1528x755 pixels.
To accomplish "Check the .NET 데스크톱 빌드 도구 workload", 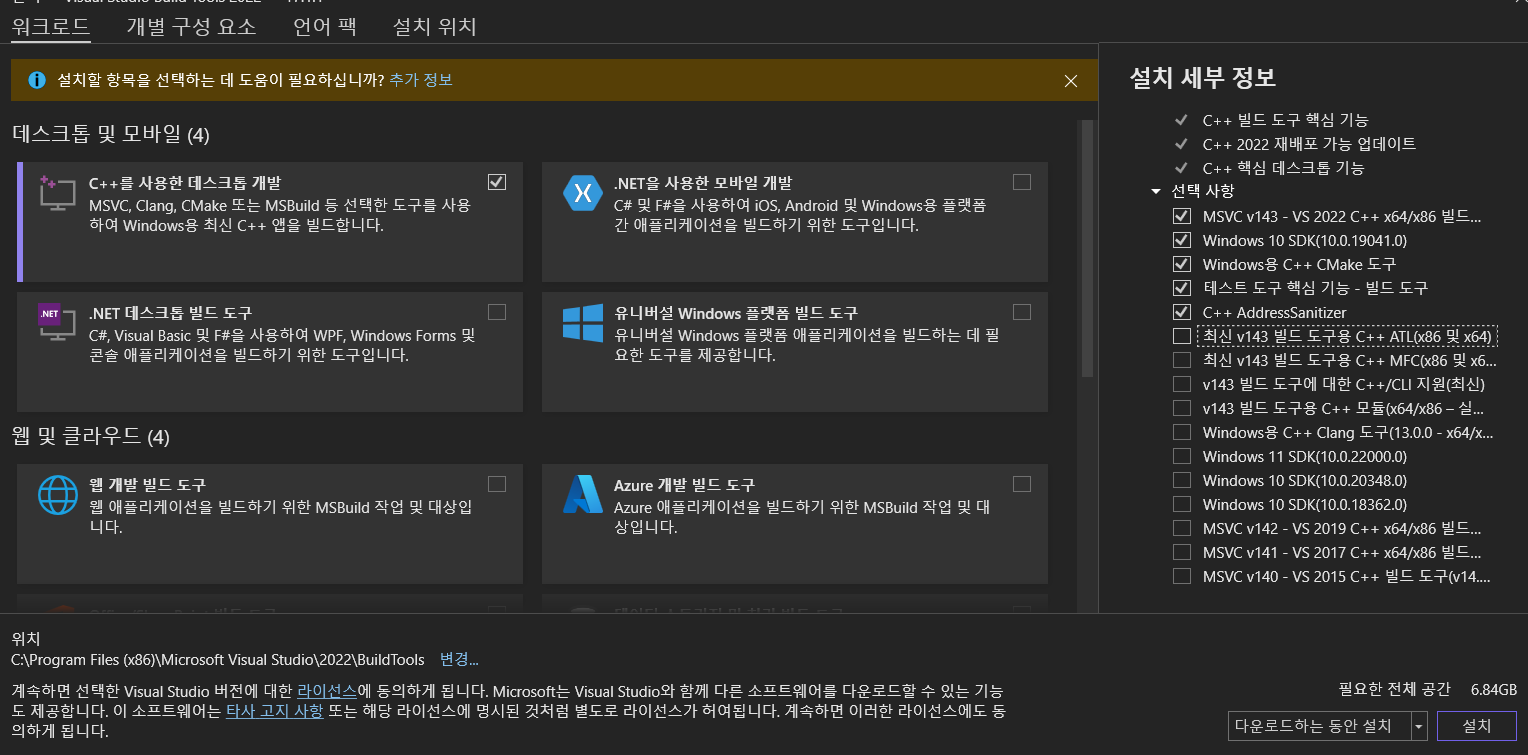I will (497, 311).
